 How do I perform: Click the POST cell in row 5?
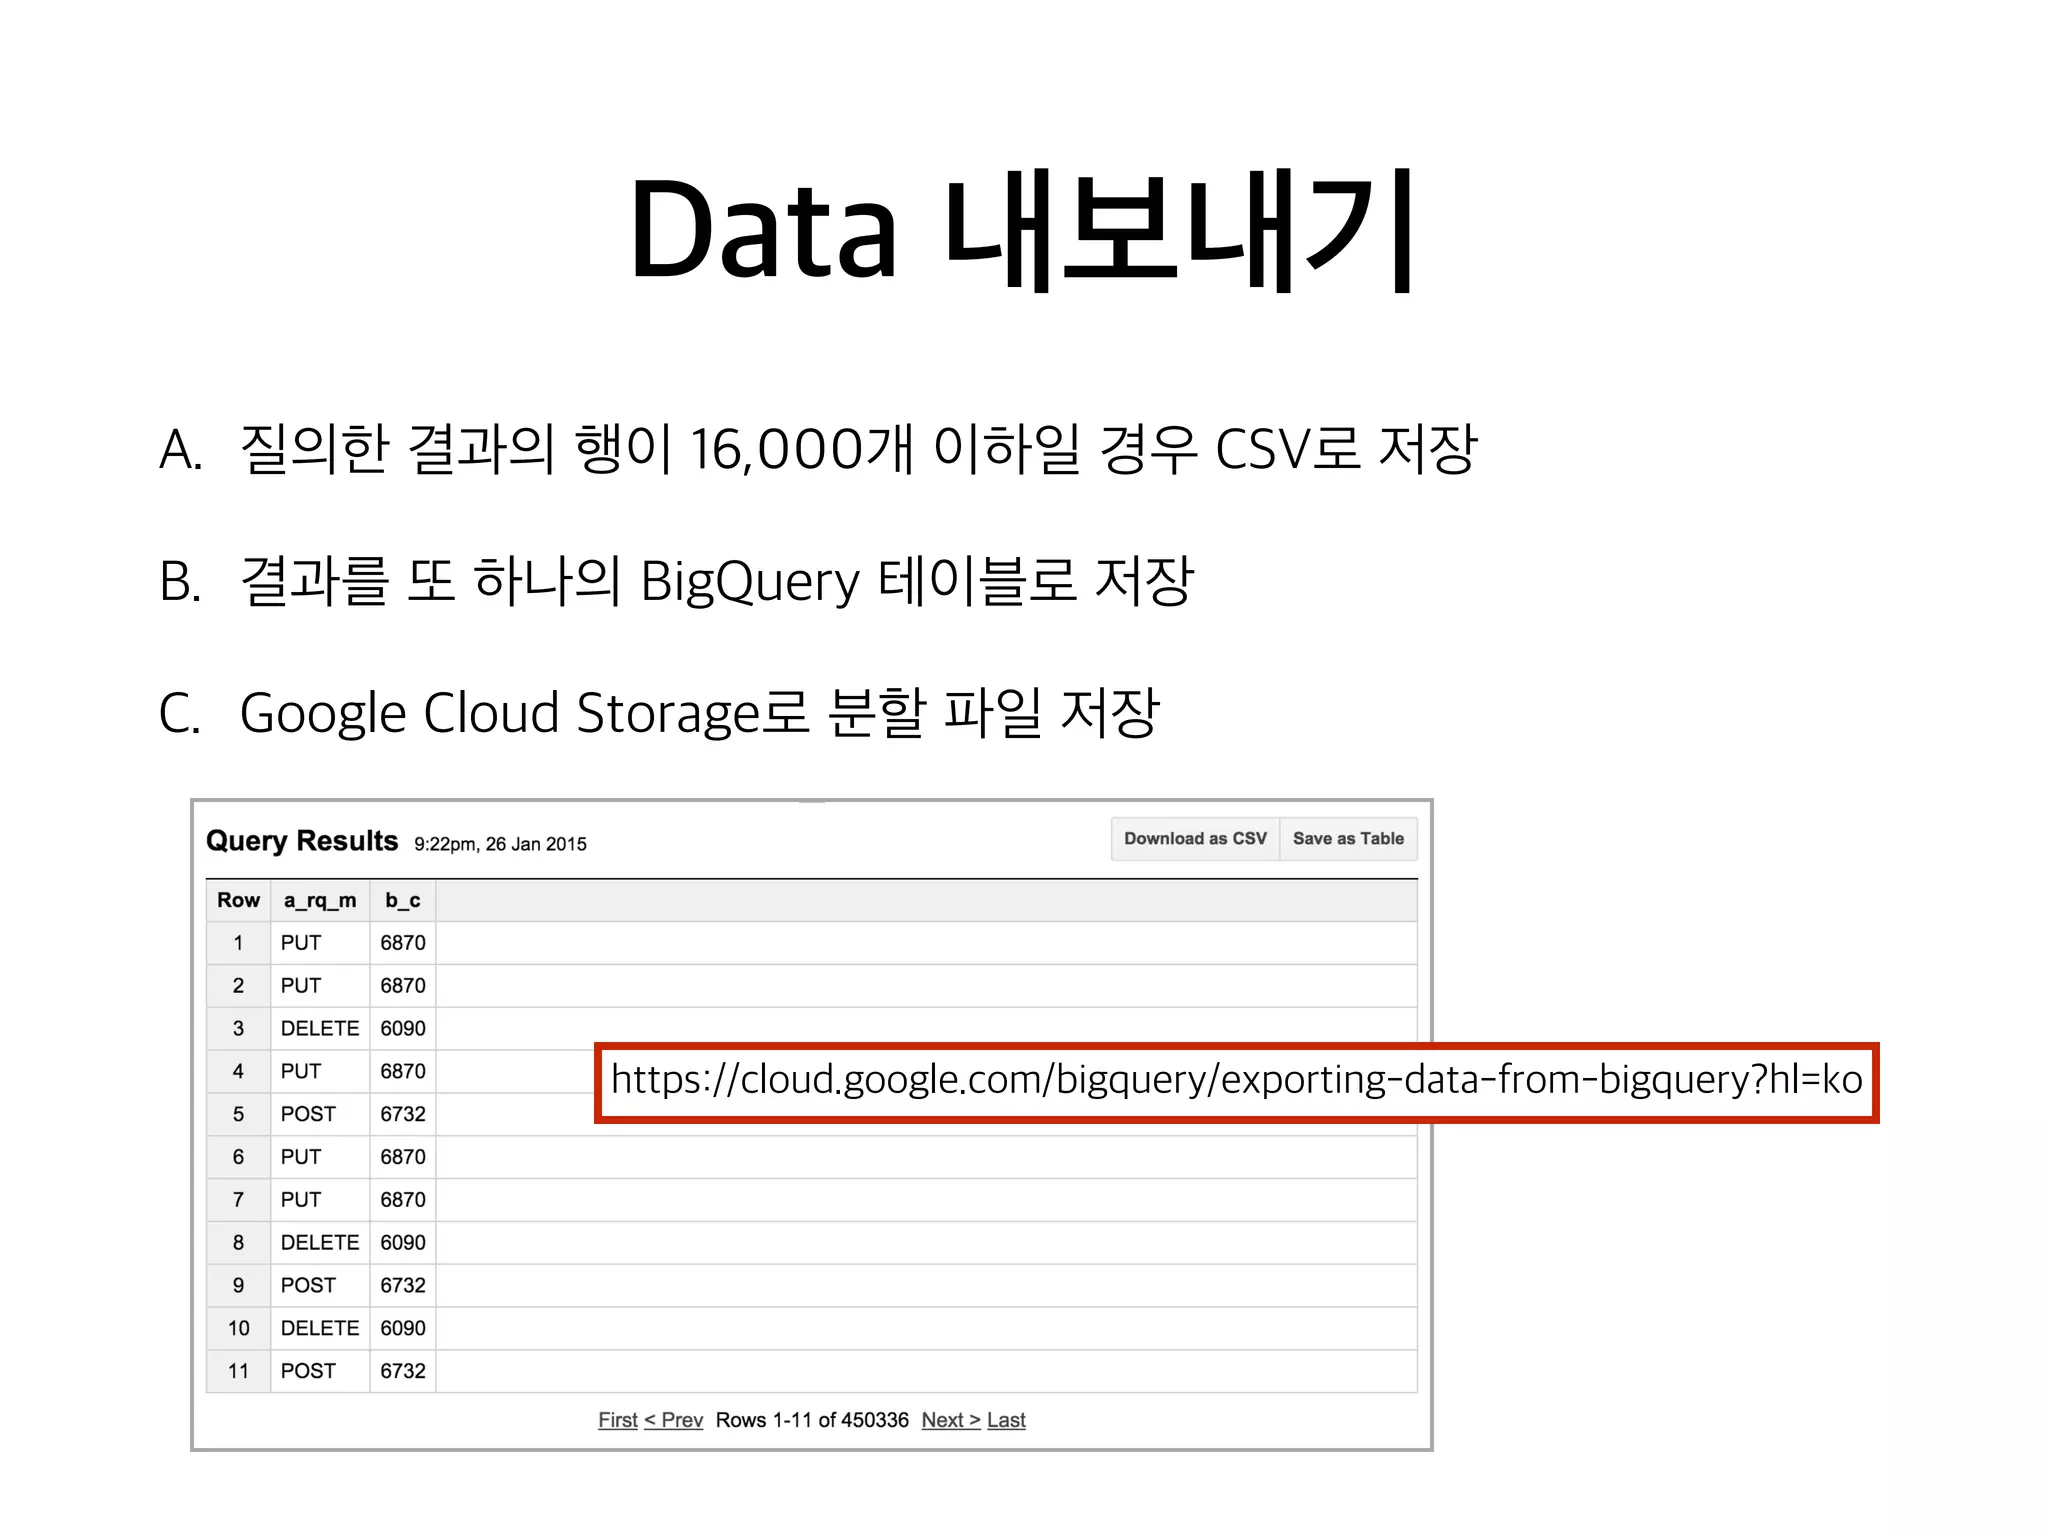[x=320, y=1114]
